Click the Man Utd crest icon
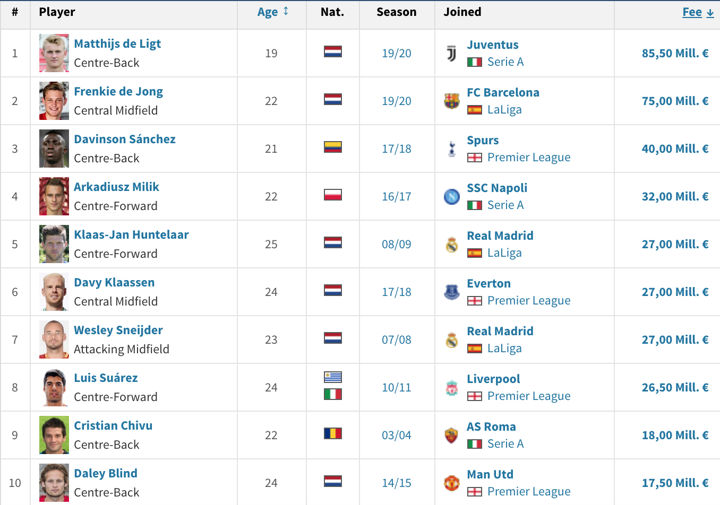720x505 pixels. coord(451,483)
